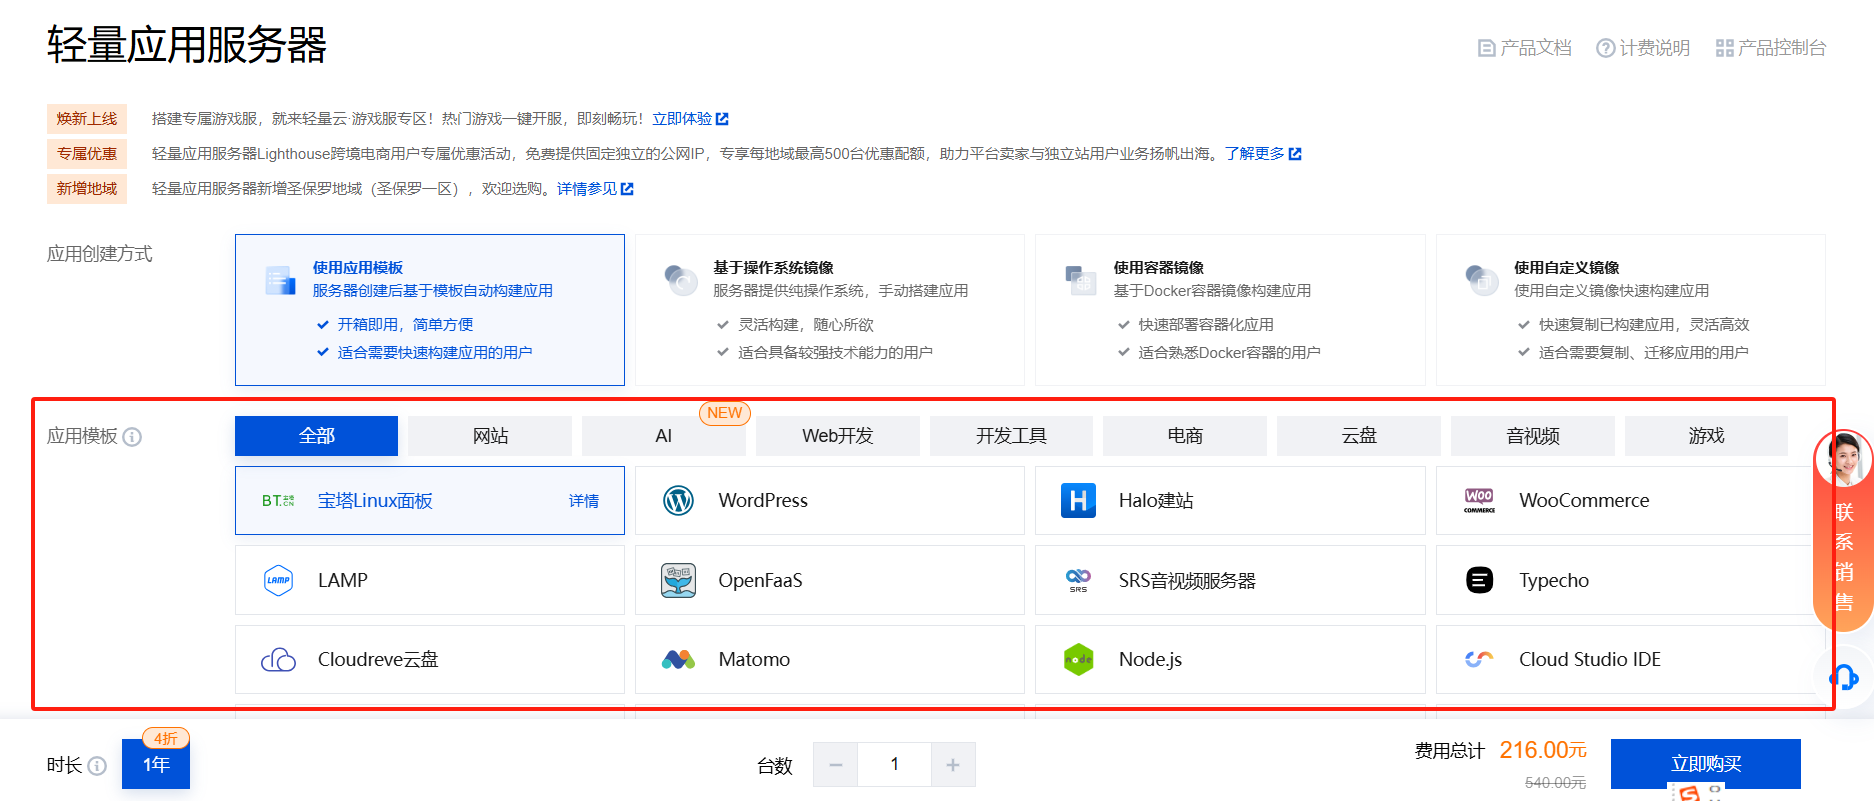Switch to the 全部 template tab
This screenshot has width=1874, height=801.
click(x=316, y=436)
